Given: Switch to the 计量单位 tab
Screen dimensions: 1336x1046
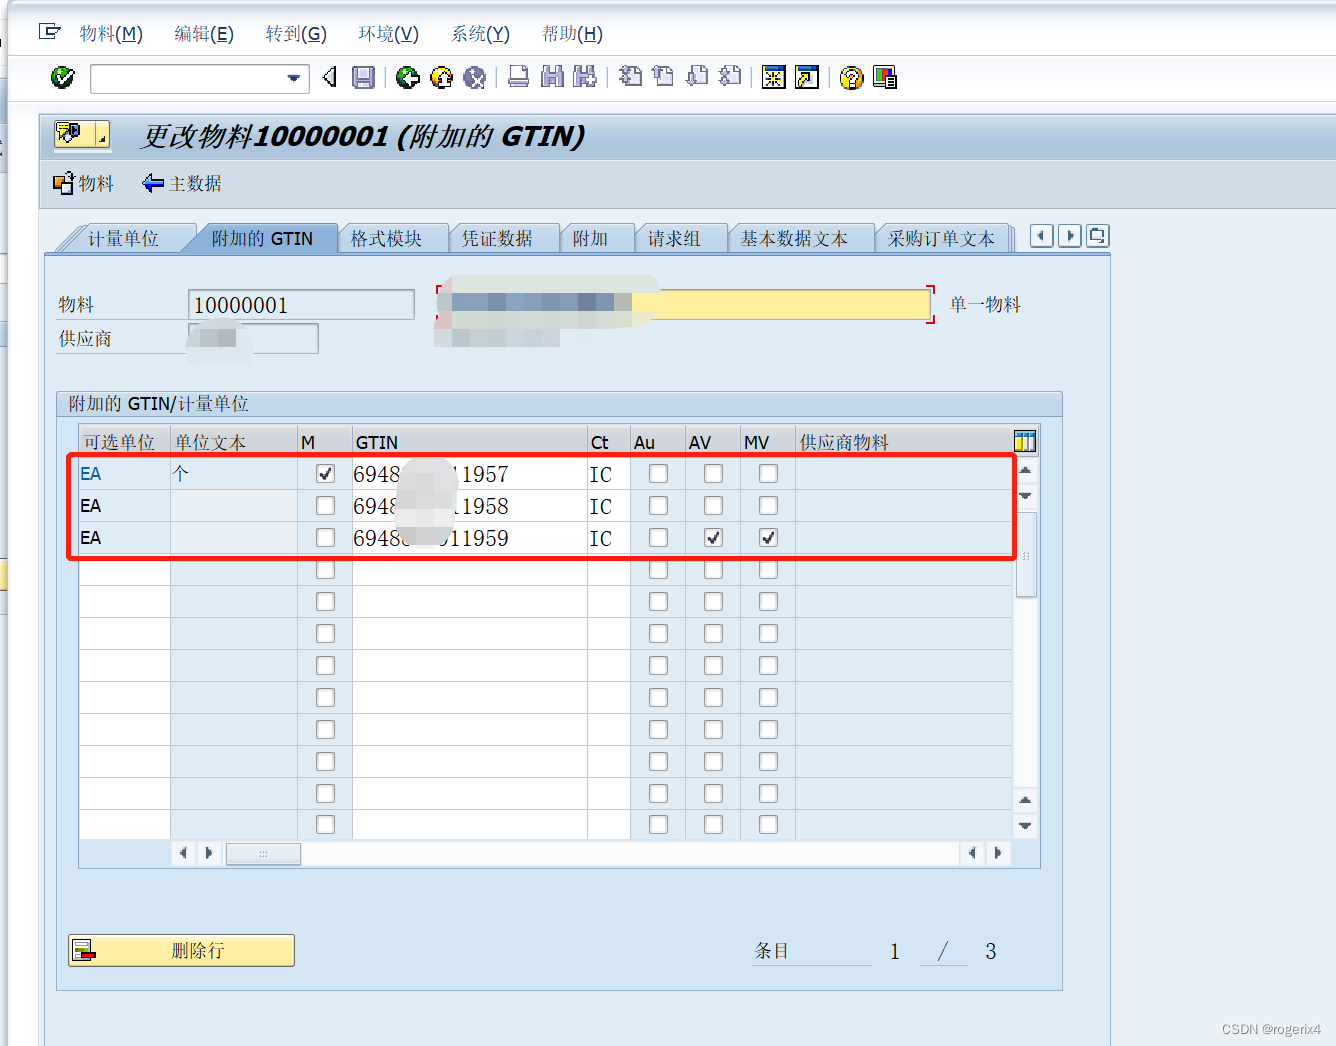Looking at the screenshot, I should (124, 237).
